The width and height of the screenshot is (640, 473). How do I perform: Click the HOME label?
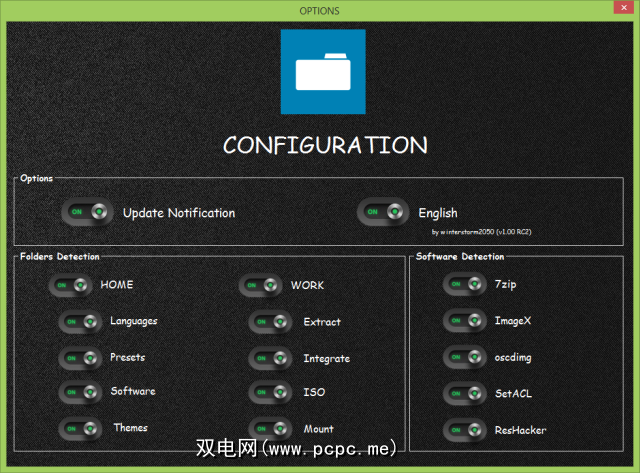tap(117, 284)
